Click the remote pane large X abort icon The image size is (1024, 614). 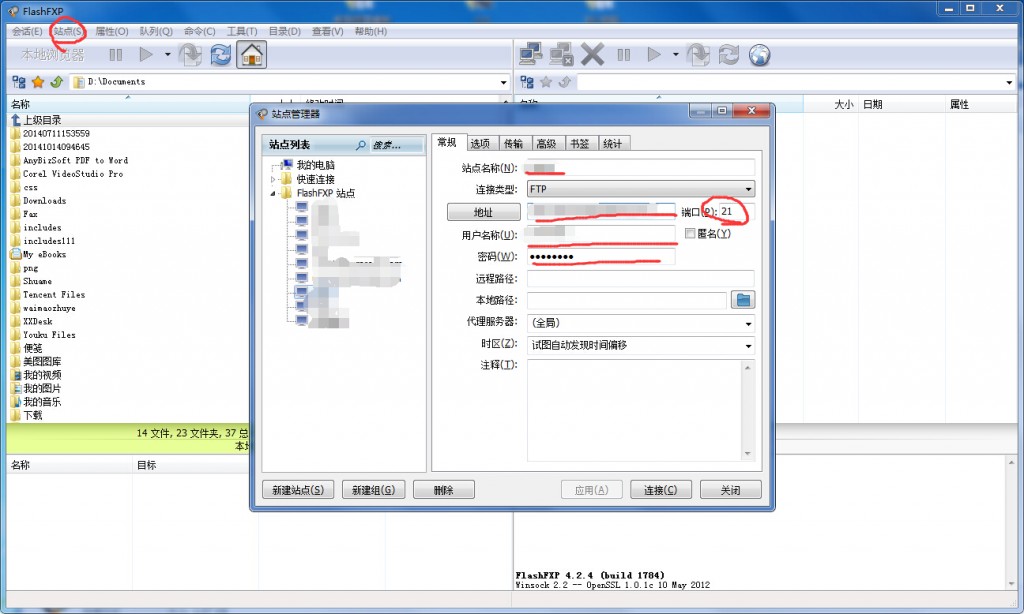(592, 55)
